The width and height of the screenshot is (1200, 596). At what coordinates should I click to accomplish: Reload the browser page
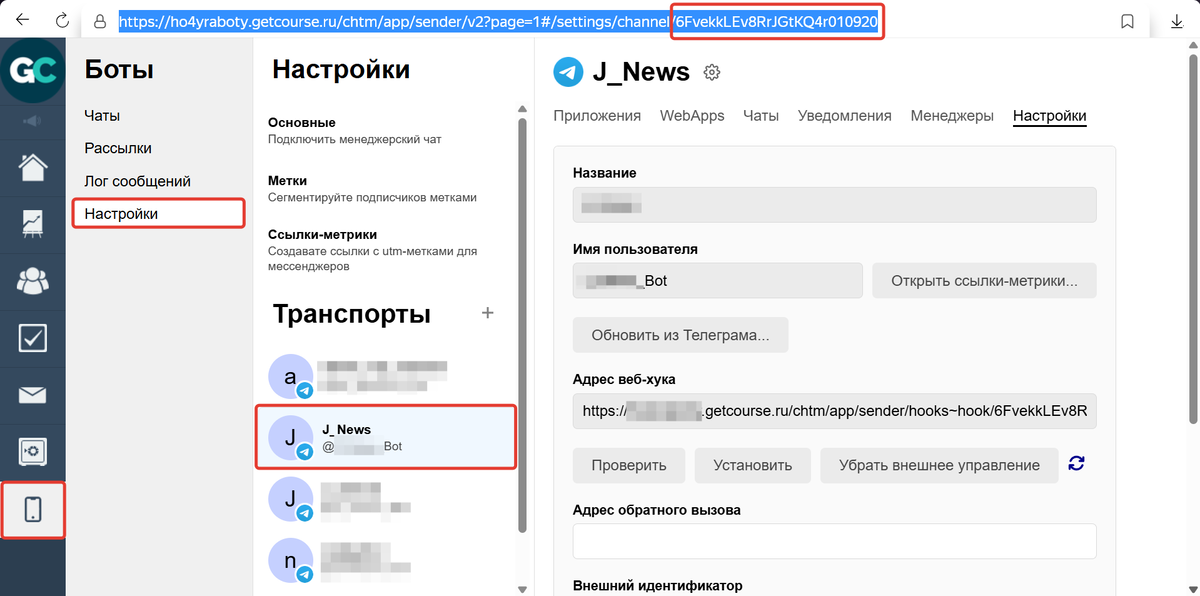pyautogui.click(x=62, y=21)
